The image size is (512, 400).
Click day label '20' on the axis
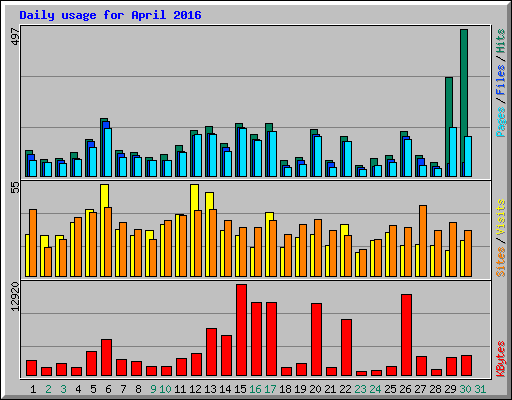(x=315, y=389)
